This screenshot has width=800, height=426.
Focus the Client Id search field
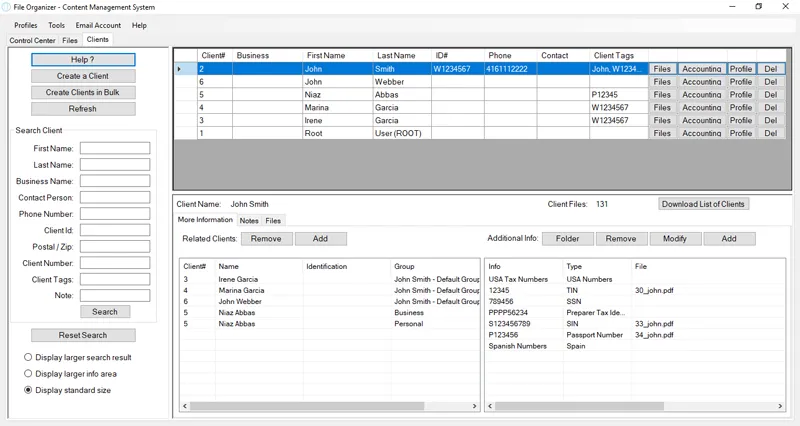pos(115,230)
